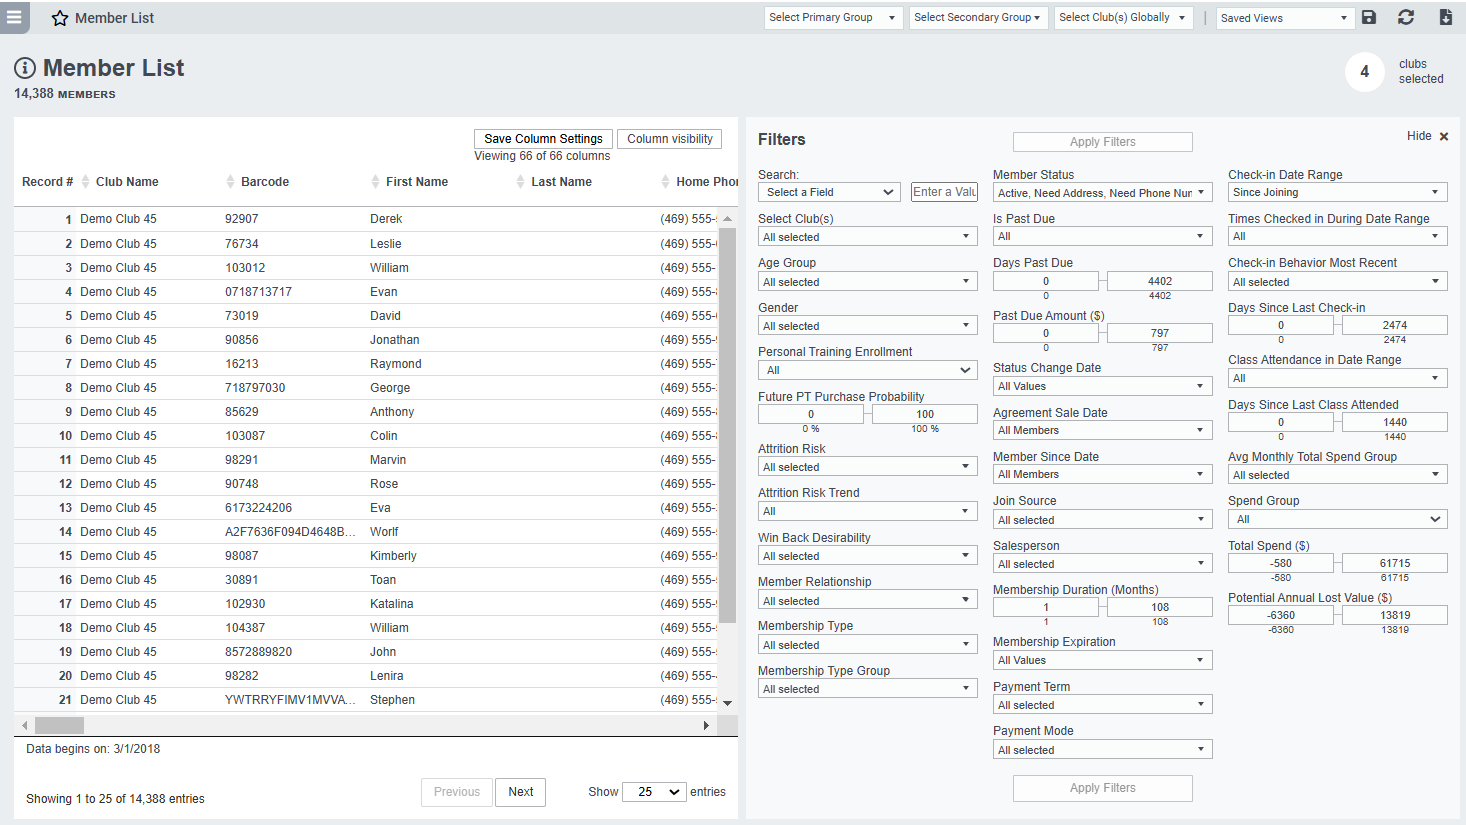Click the Enter a Value search field
Image resolution: width=1466 pixels, height=825 pixels.
943,191
